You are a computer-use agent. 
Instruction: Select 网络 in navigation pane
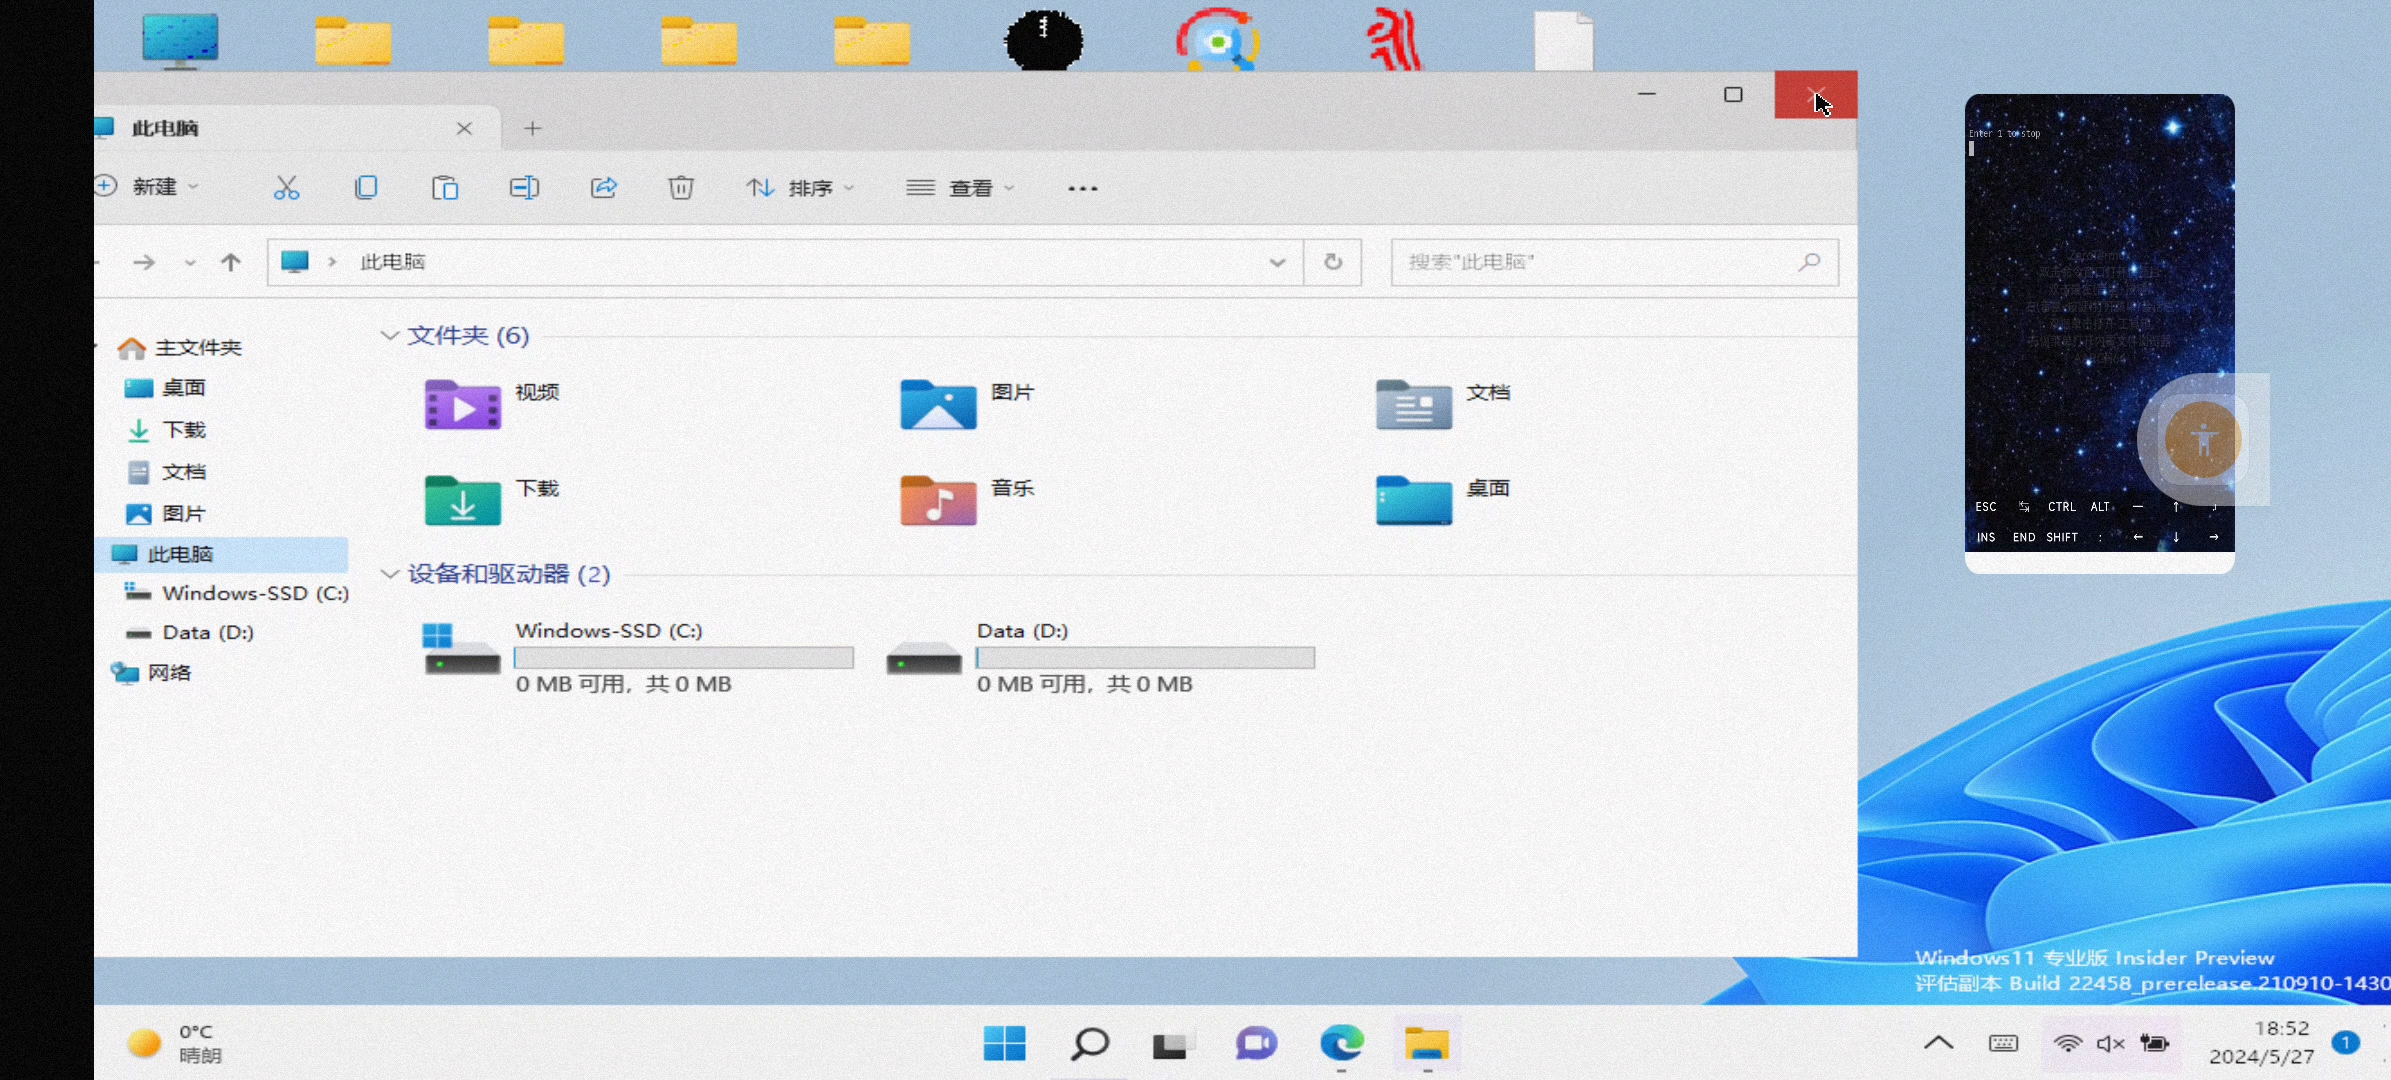(151, 672)
